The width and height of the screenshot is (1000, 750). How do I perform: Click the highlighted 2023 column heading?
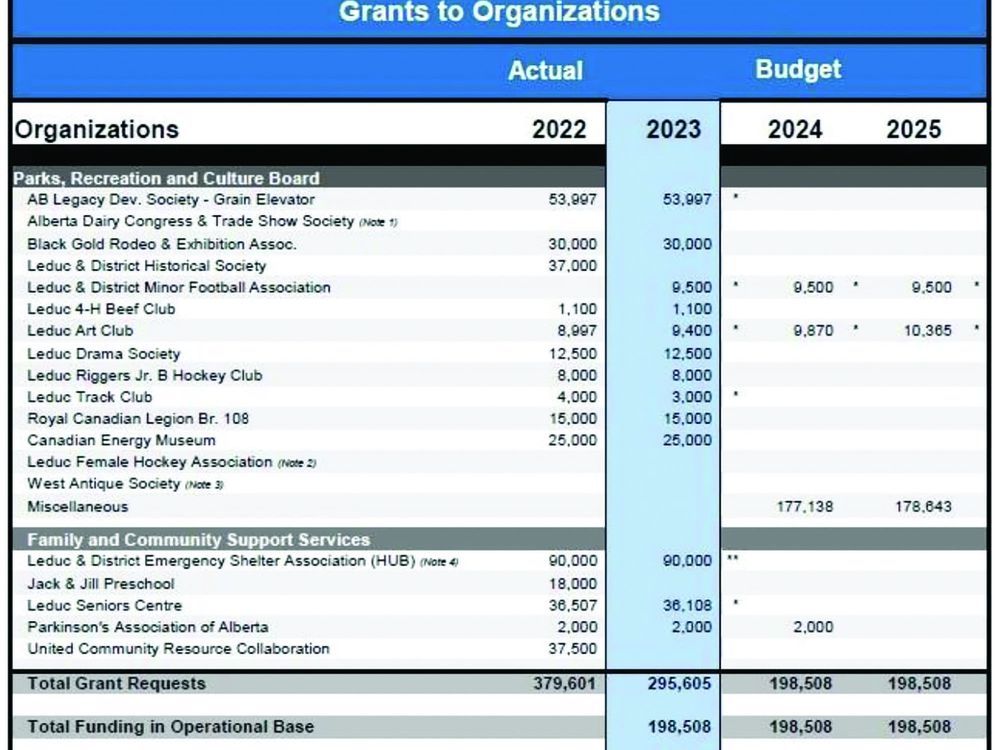671,128
